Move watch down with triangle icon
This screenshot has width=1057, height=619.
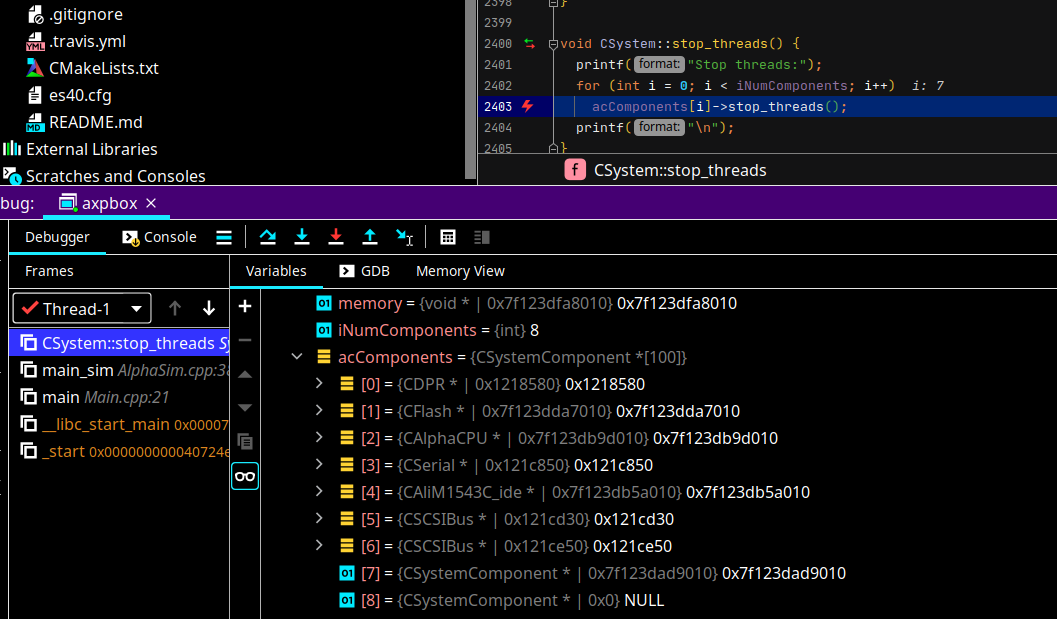tap(245, 407)
